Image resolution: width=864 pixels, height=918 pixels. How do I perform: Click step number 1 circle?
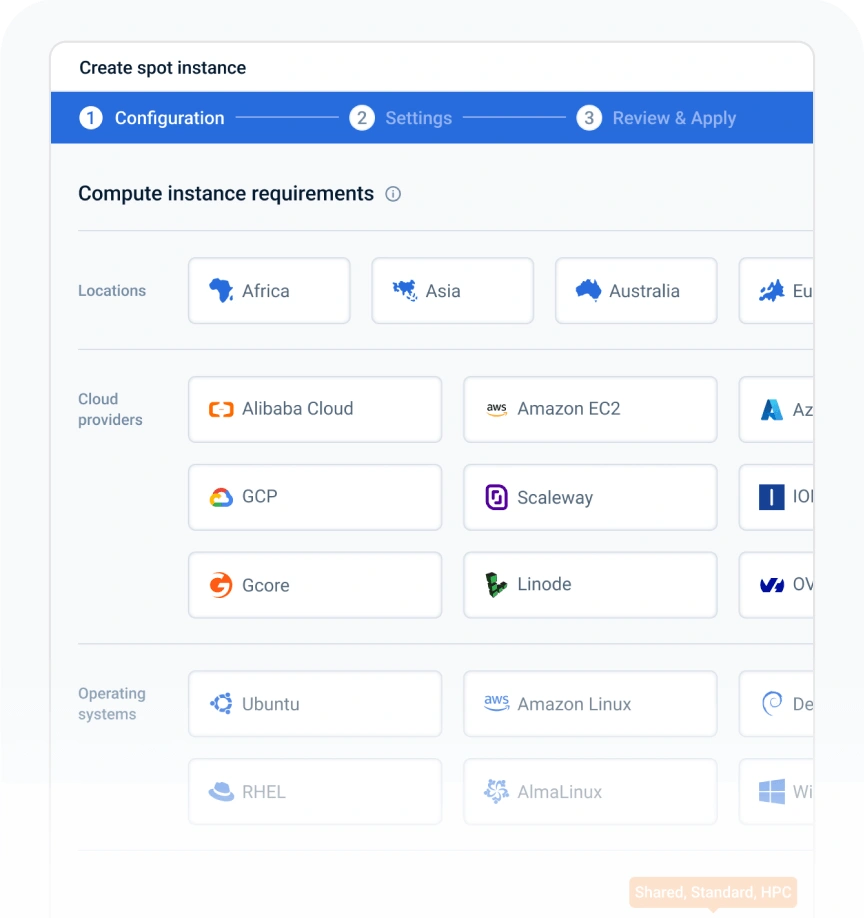click(91, 118)
